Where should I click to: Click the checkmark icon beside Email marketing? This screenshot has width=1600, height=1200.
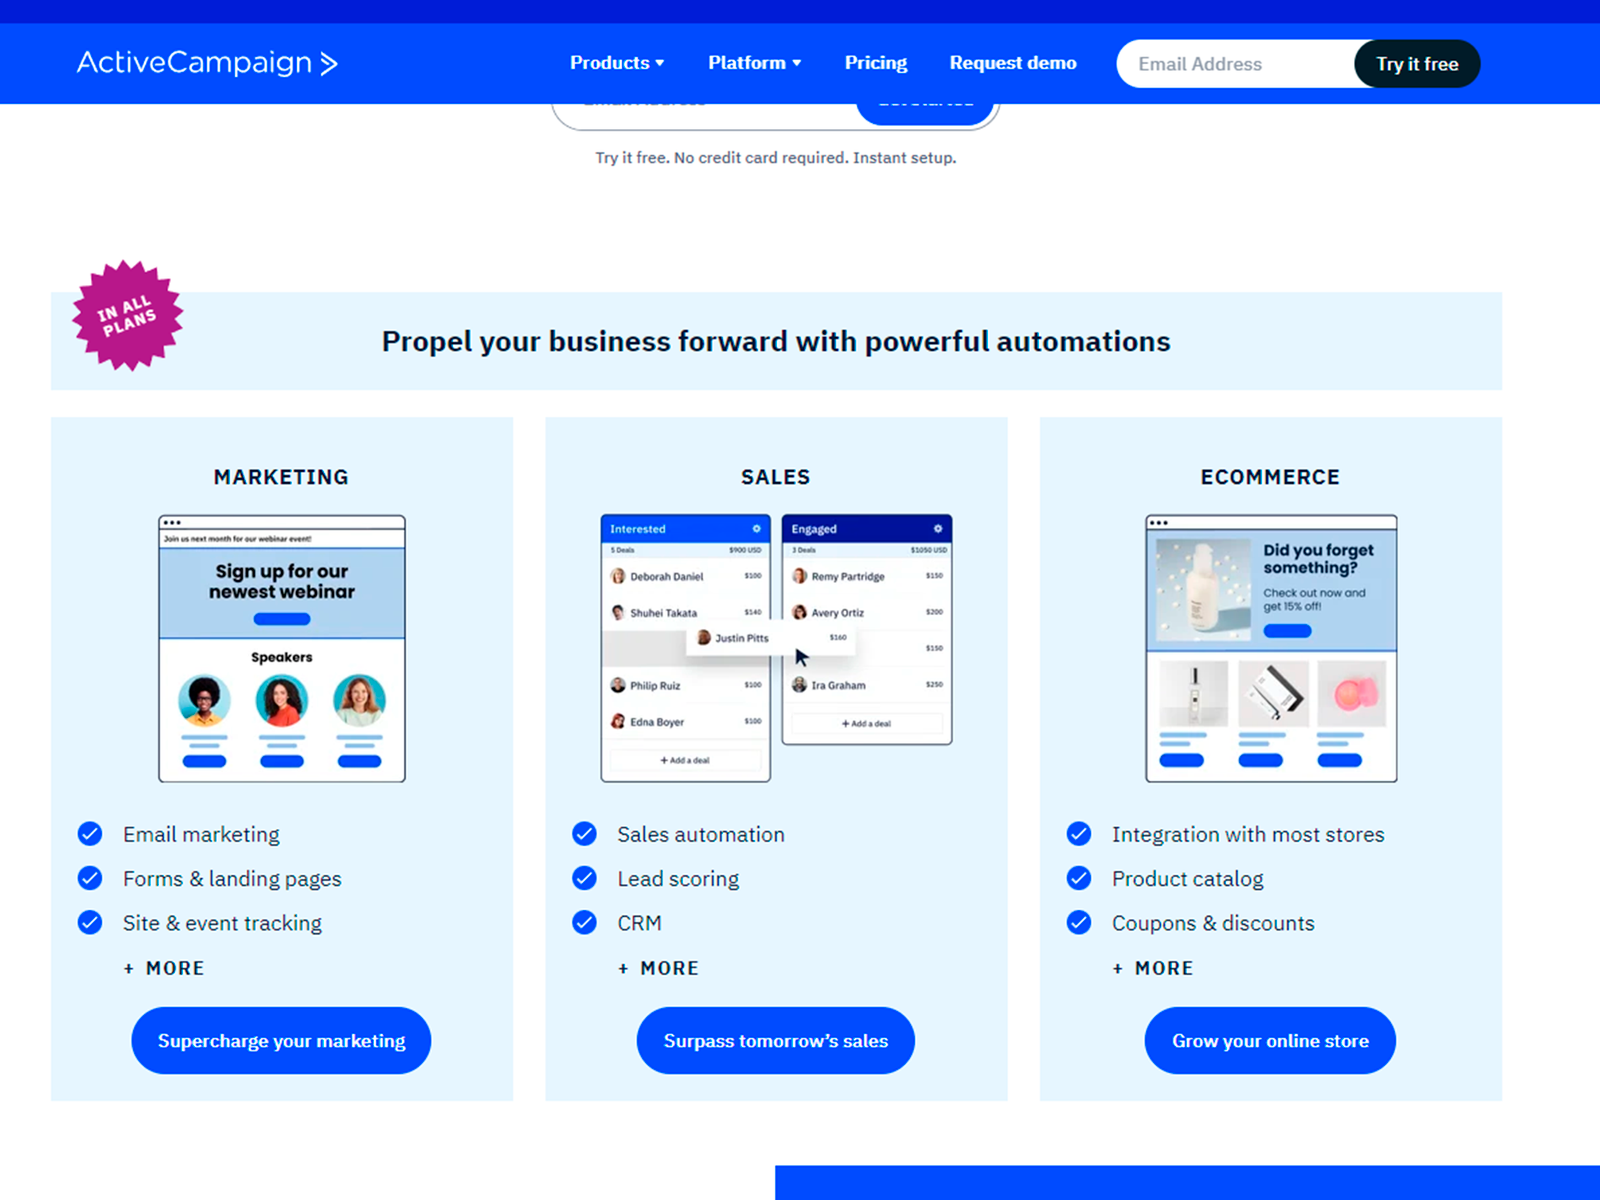point(90,834)
